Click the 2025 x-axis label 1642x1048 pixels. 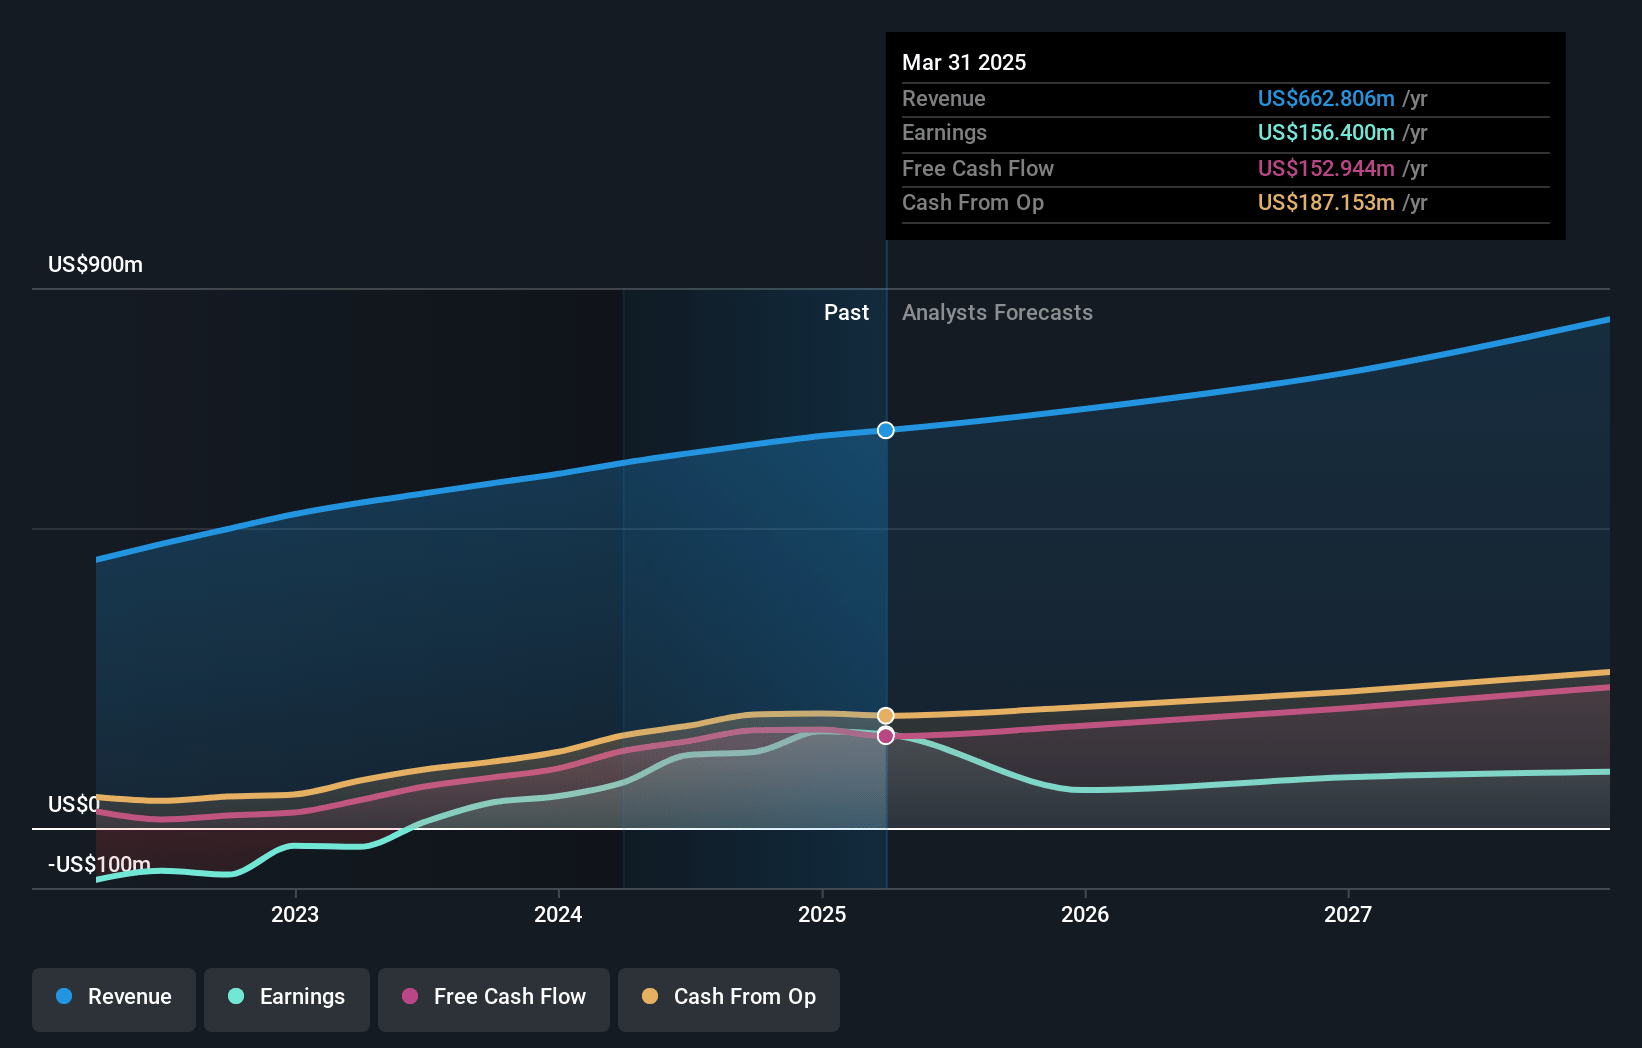coord(822,914)
